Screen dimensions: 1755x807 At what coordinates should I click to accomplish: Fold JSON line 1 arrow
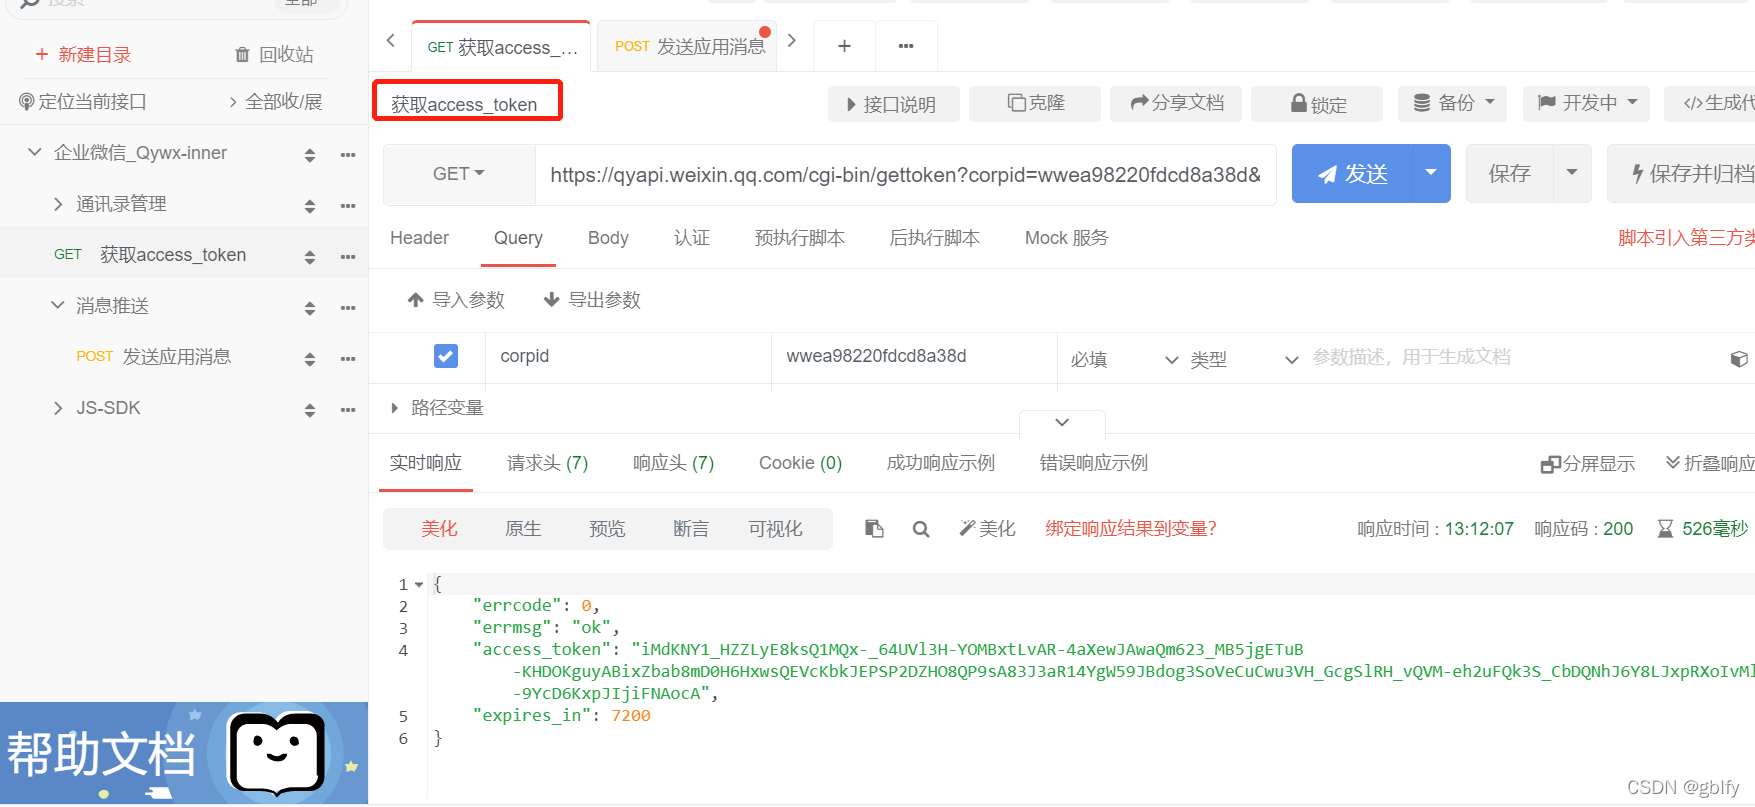coord(419,585)
